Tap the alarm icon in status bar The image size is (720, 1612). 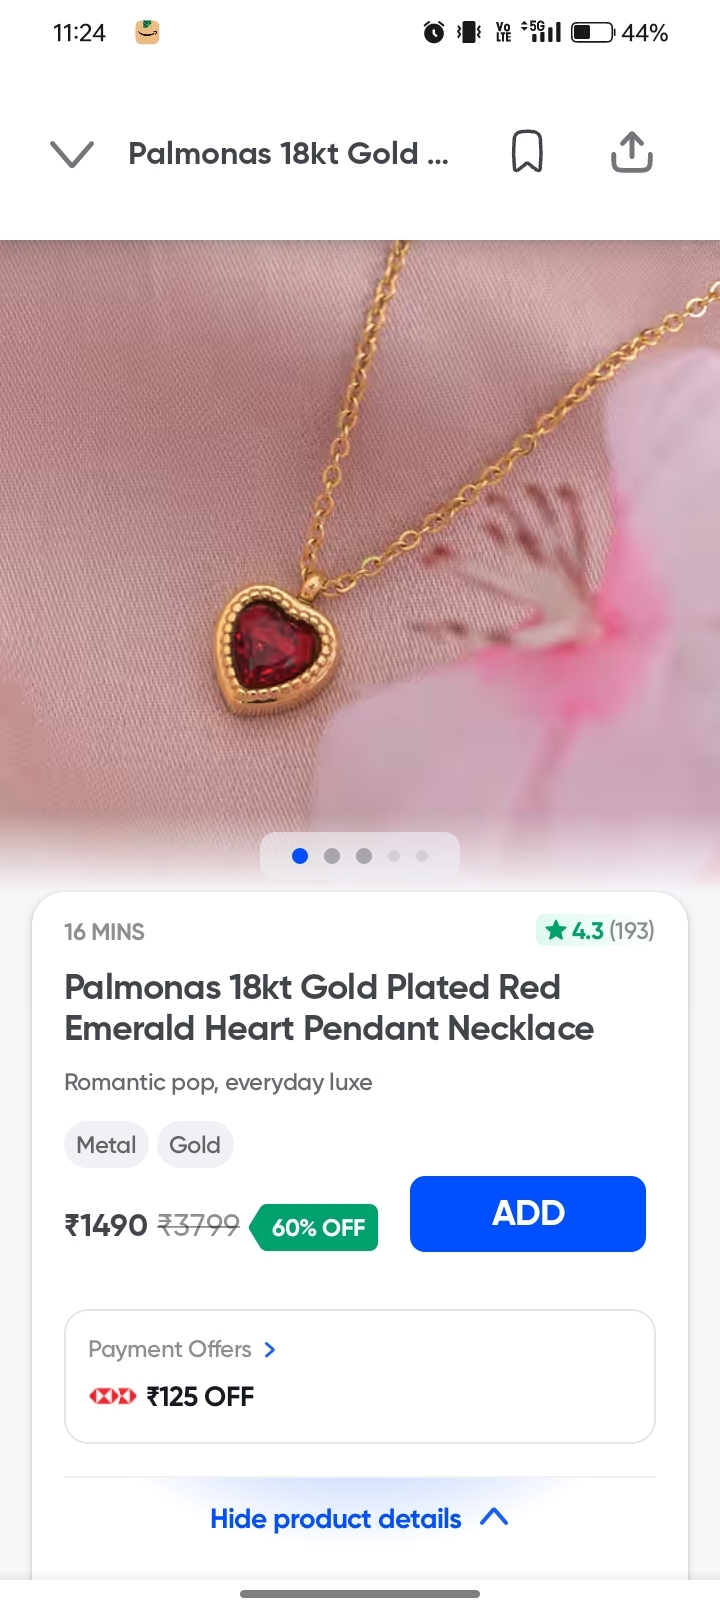coord(434,33)
